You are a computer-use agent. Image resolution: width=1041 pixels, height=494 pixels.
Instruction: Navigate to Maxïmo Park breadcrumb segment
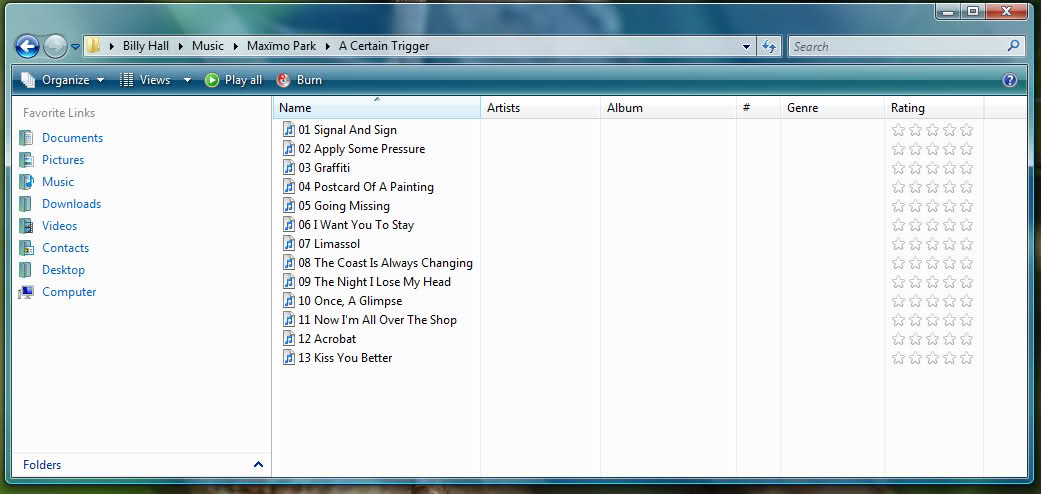point(281,46)
